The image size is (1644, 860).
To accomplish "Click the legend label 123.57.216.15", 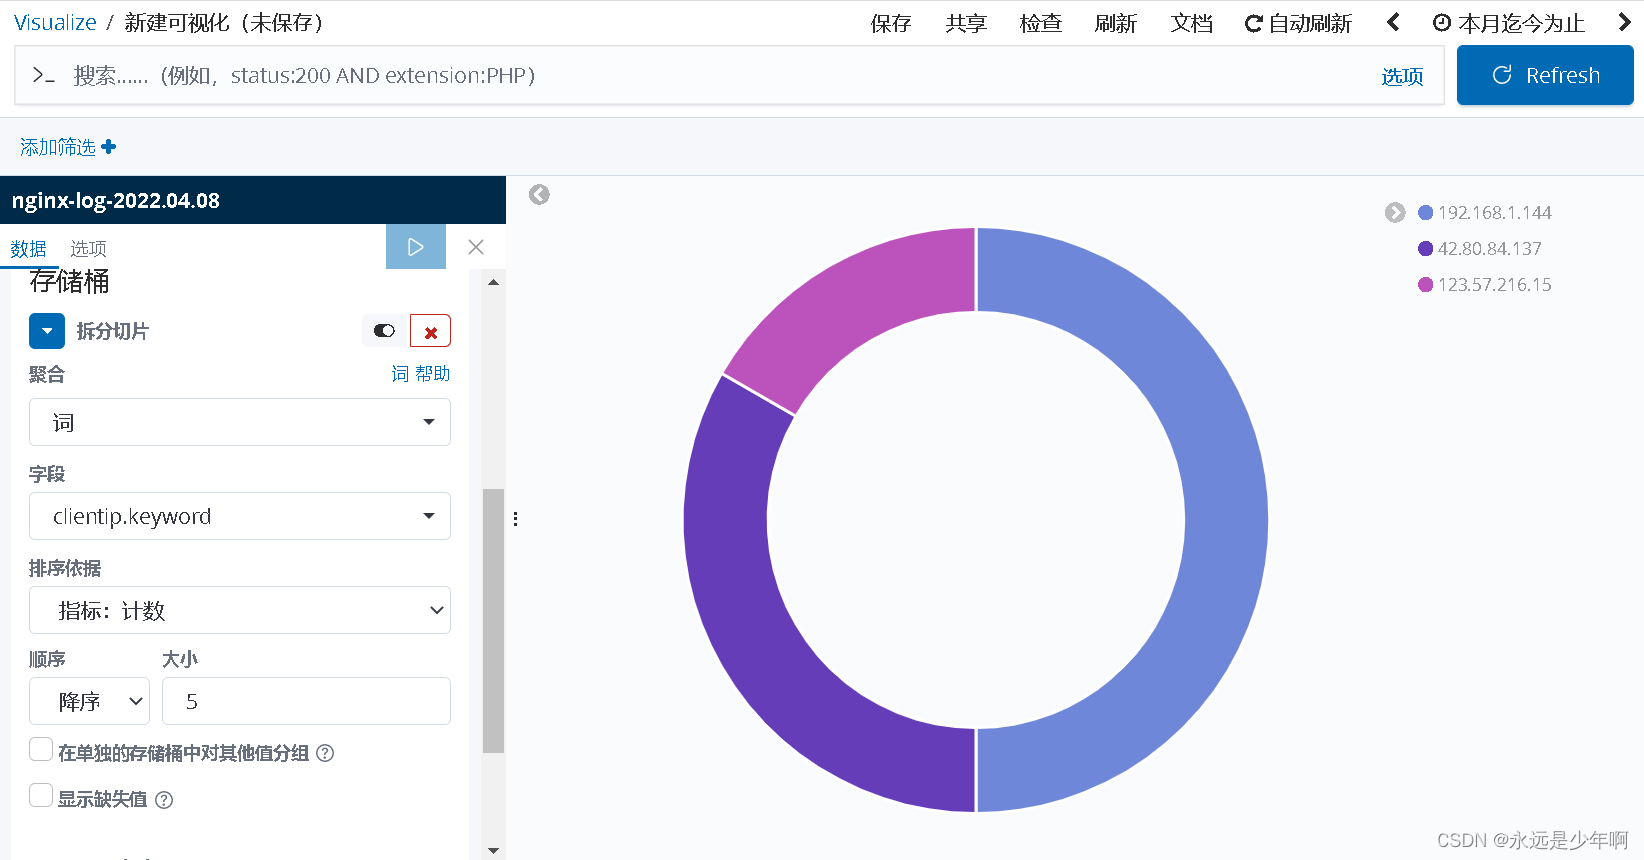I will tap(1495, 285).
